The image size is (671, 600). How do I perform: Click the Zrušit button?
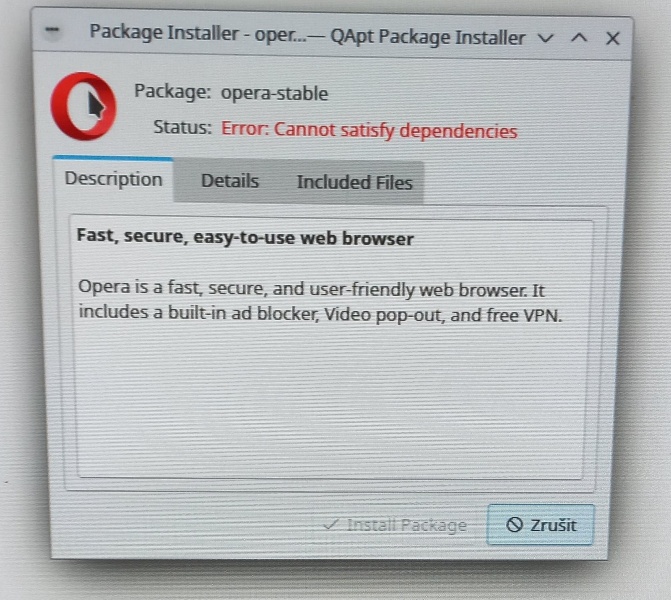(540, 525)
